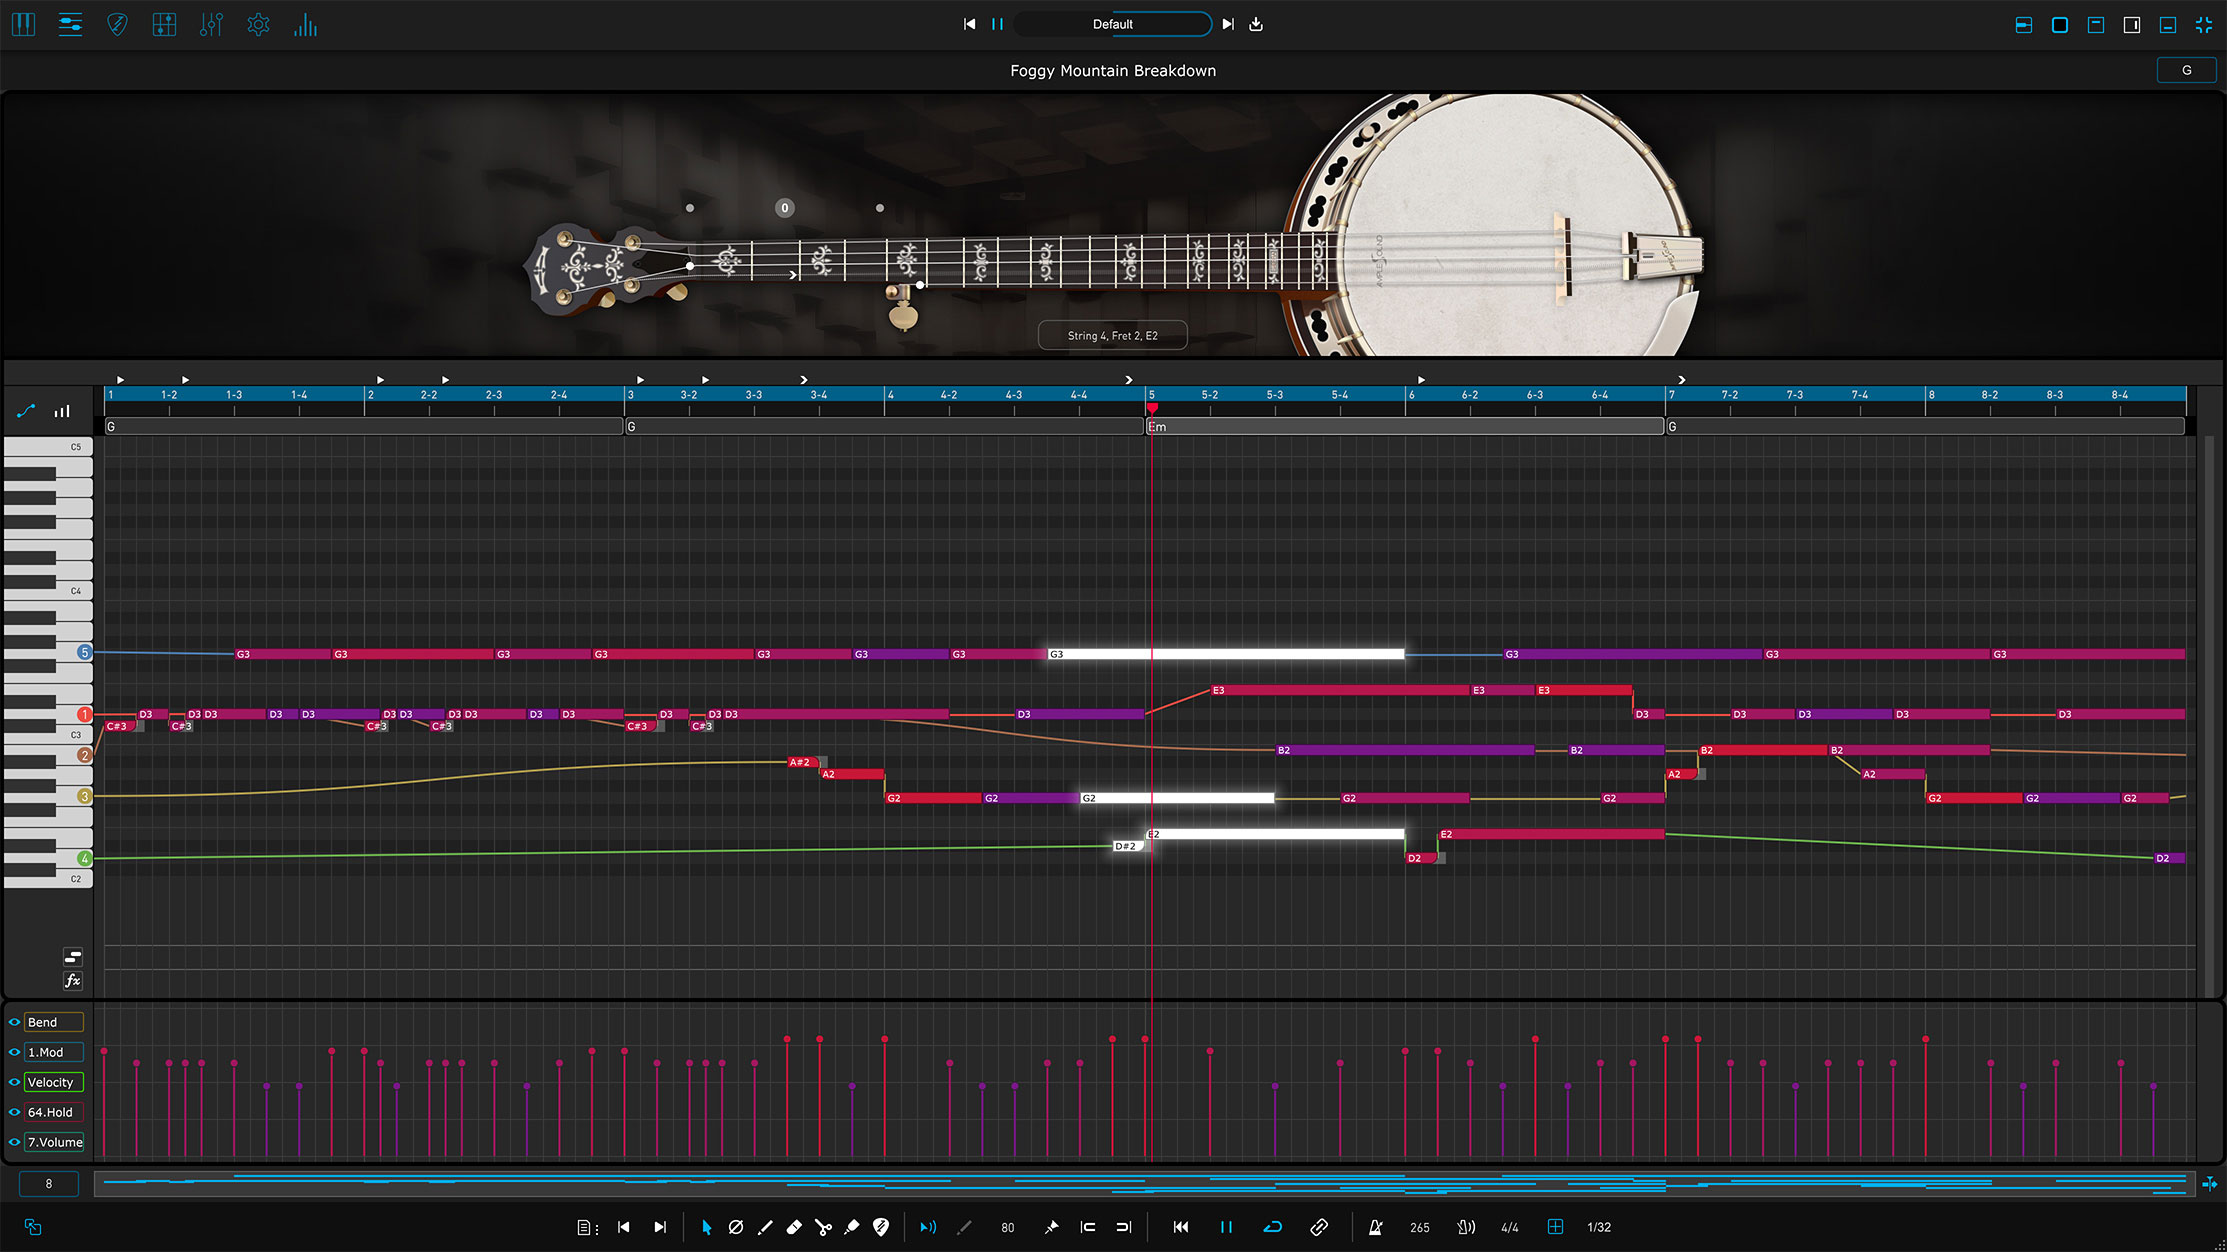The width and height of the screenshot is (2227, 1252).
Task: Select the eraser tool
Action: point(794,1227)
